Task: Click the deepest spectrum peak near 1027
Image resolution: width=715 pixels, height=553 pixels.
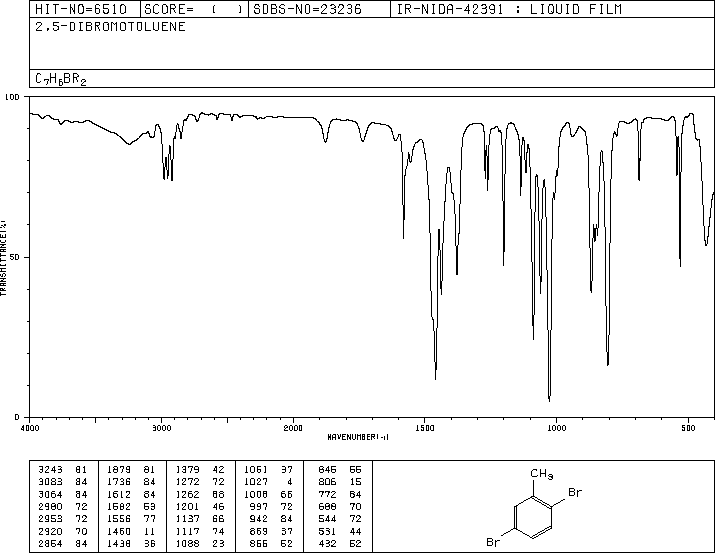Action: point(549,399)
